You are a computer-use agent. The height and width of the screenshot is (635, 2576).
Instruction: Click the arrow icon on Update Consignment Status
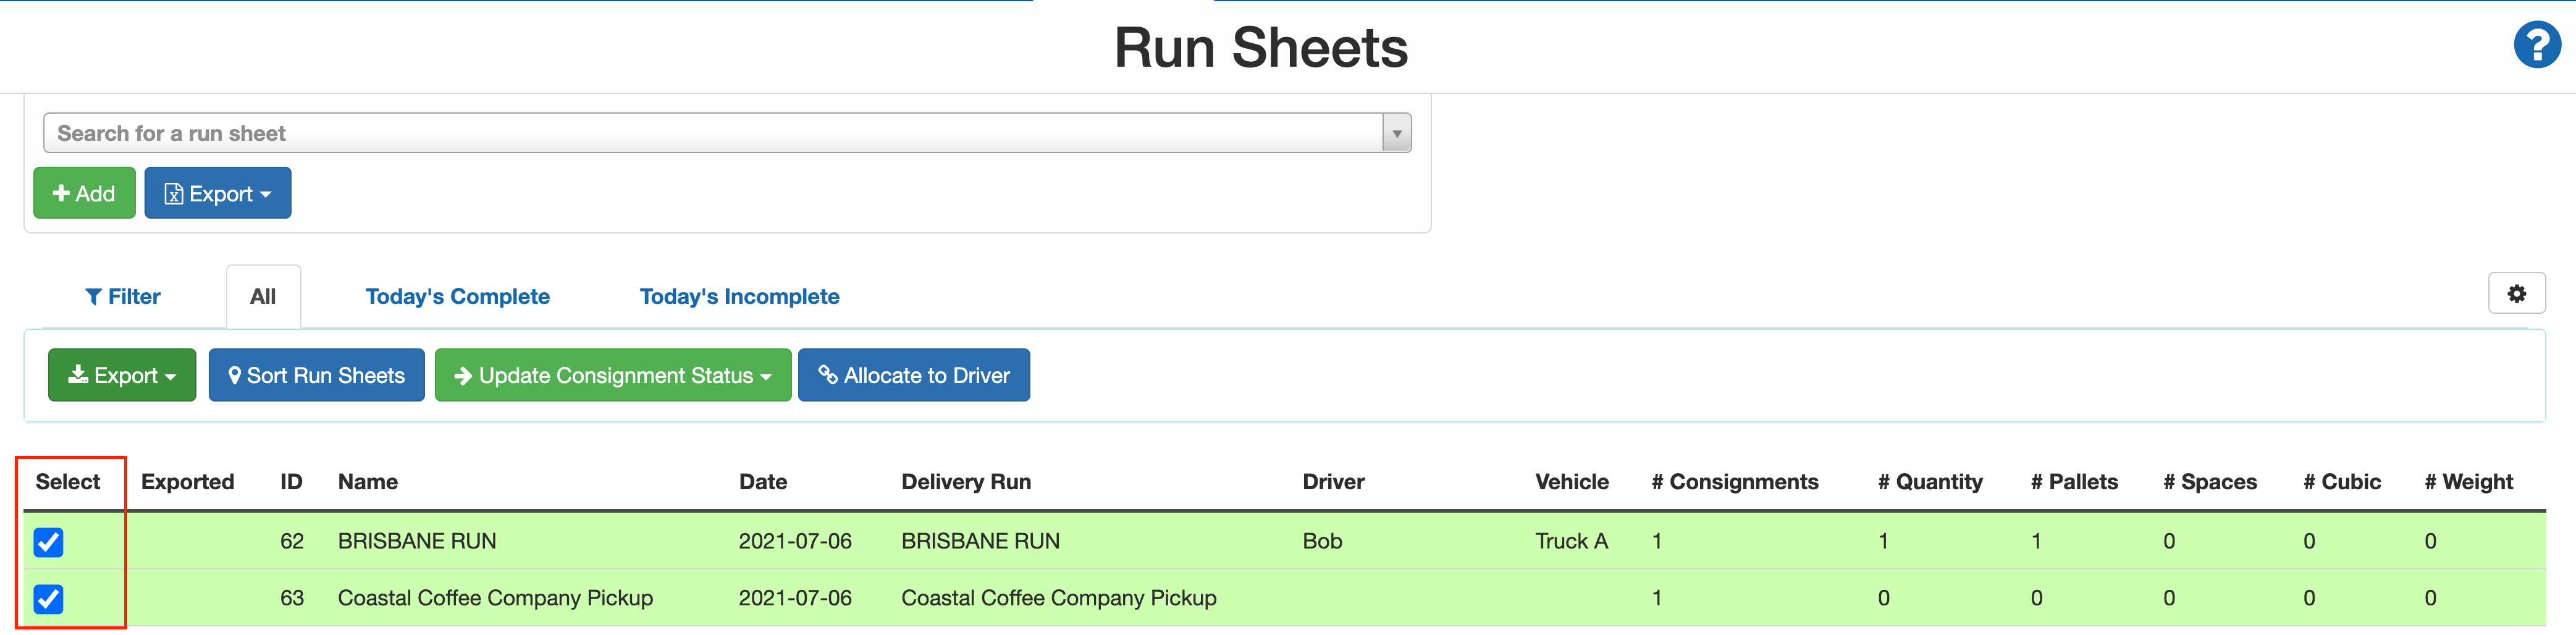point(463,375)
